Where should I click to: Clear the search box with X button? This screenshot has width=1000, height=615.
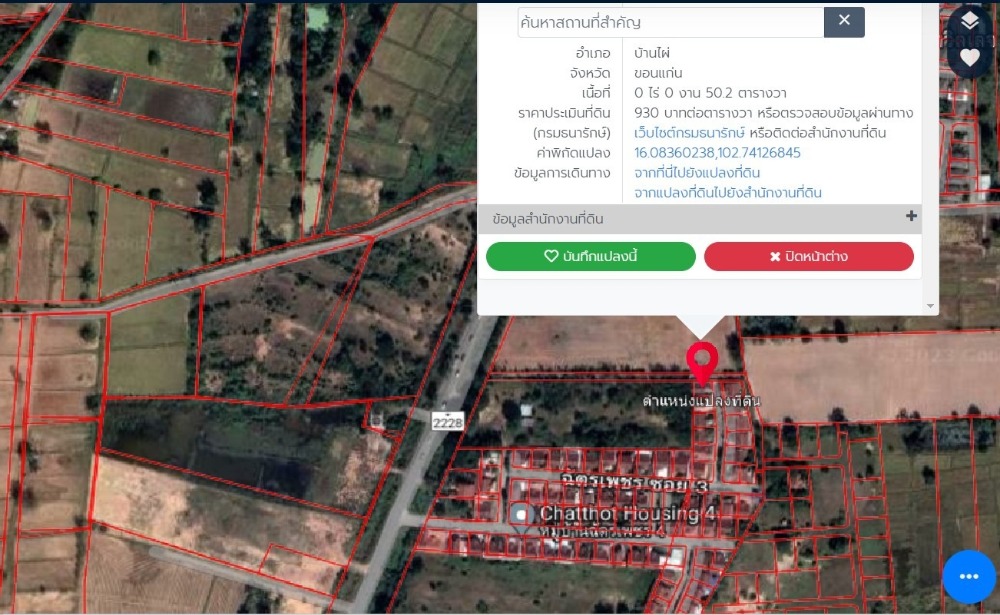click(844, 21)
